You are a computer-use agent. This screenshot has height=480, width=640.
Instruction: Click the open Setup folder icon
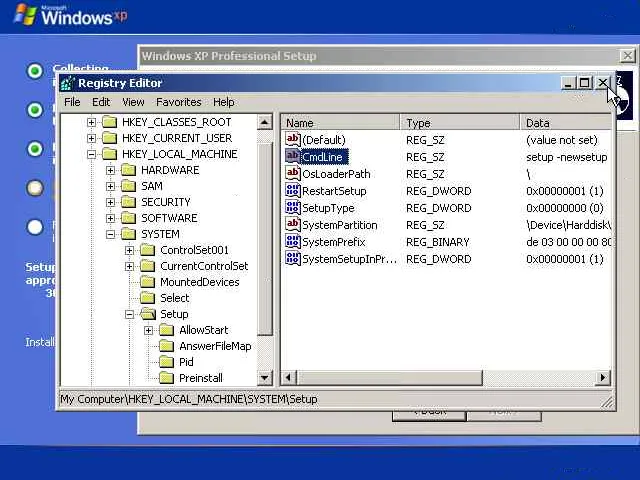pos(148,314)
